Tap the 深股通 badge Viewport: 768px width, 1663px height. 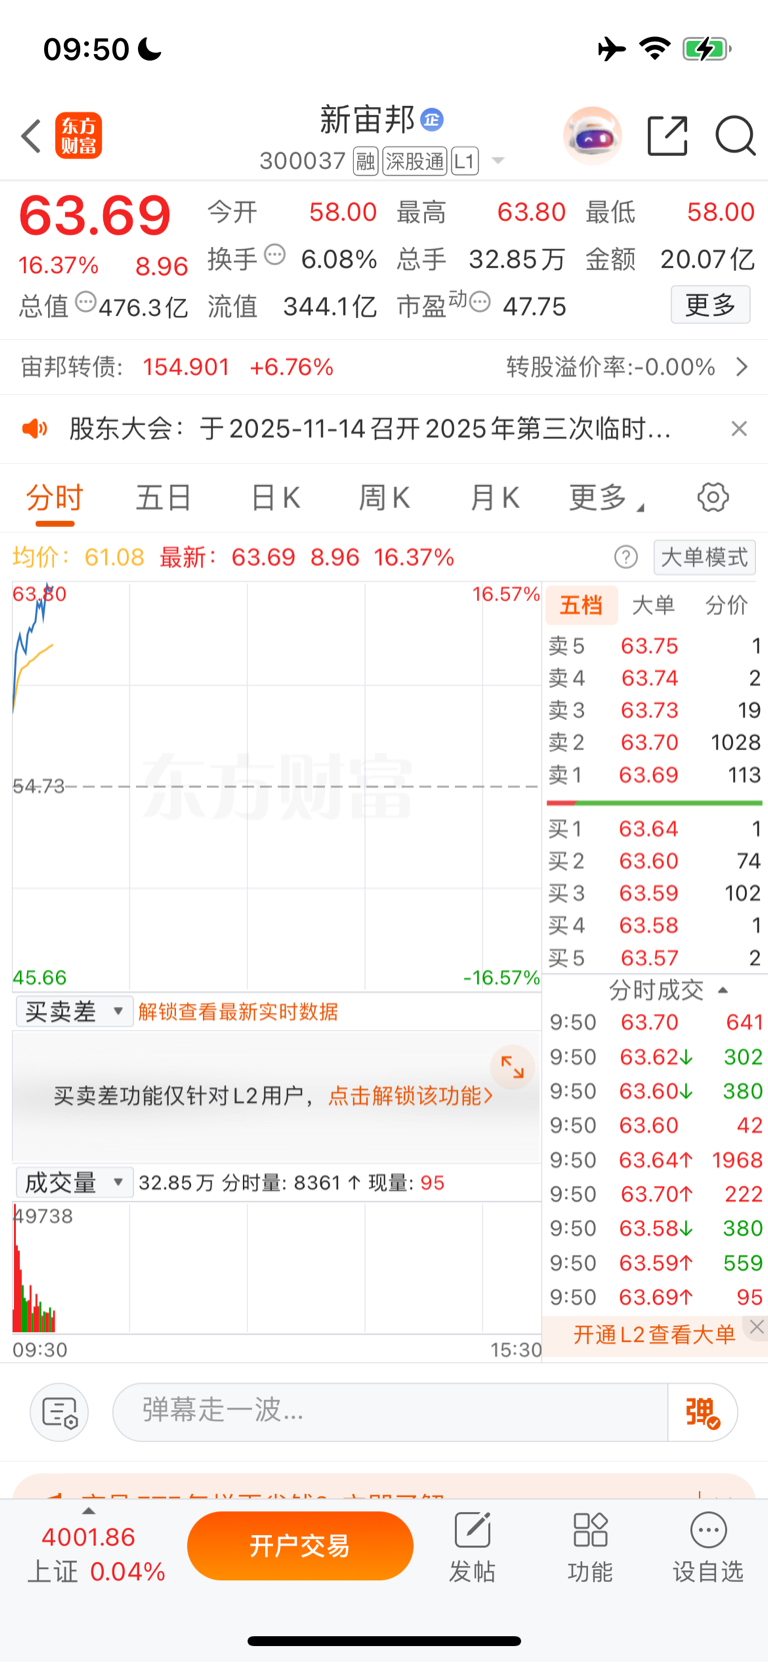415,161
